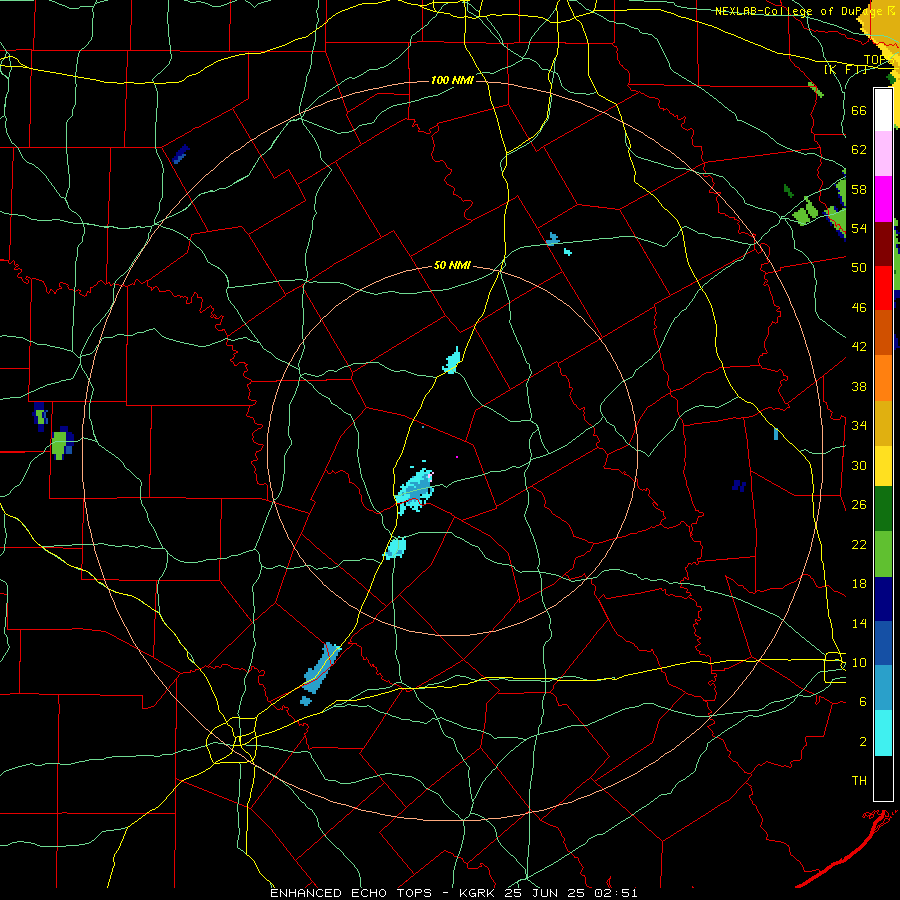
Task: Click the legend value "30"
Action: (859, 465)
